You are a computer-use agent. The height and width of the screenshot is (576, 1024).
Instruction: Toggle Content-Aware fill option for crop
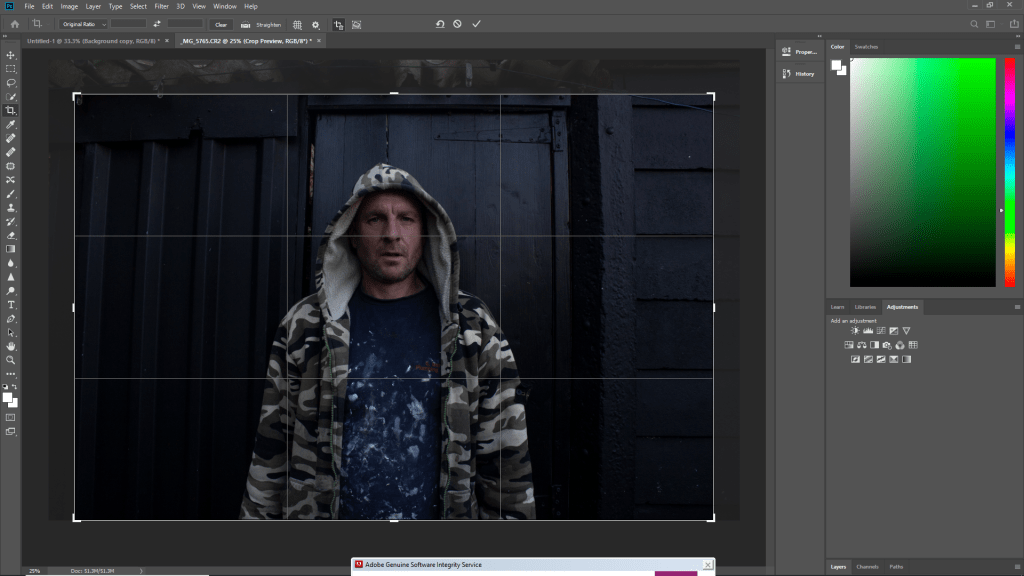[x=356, y=24]
